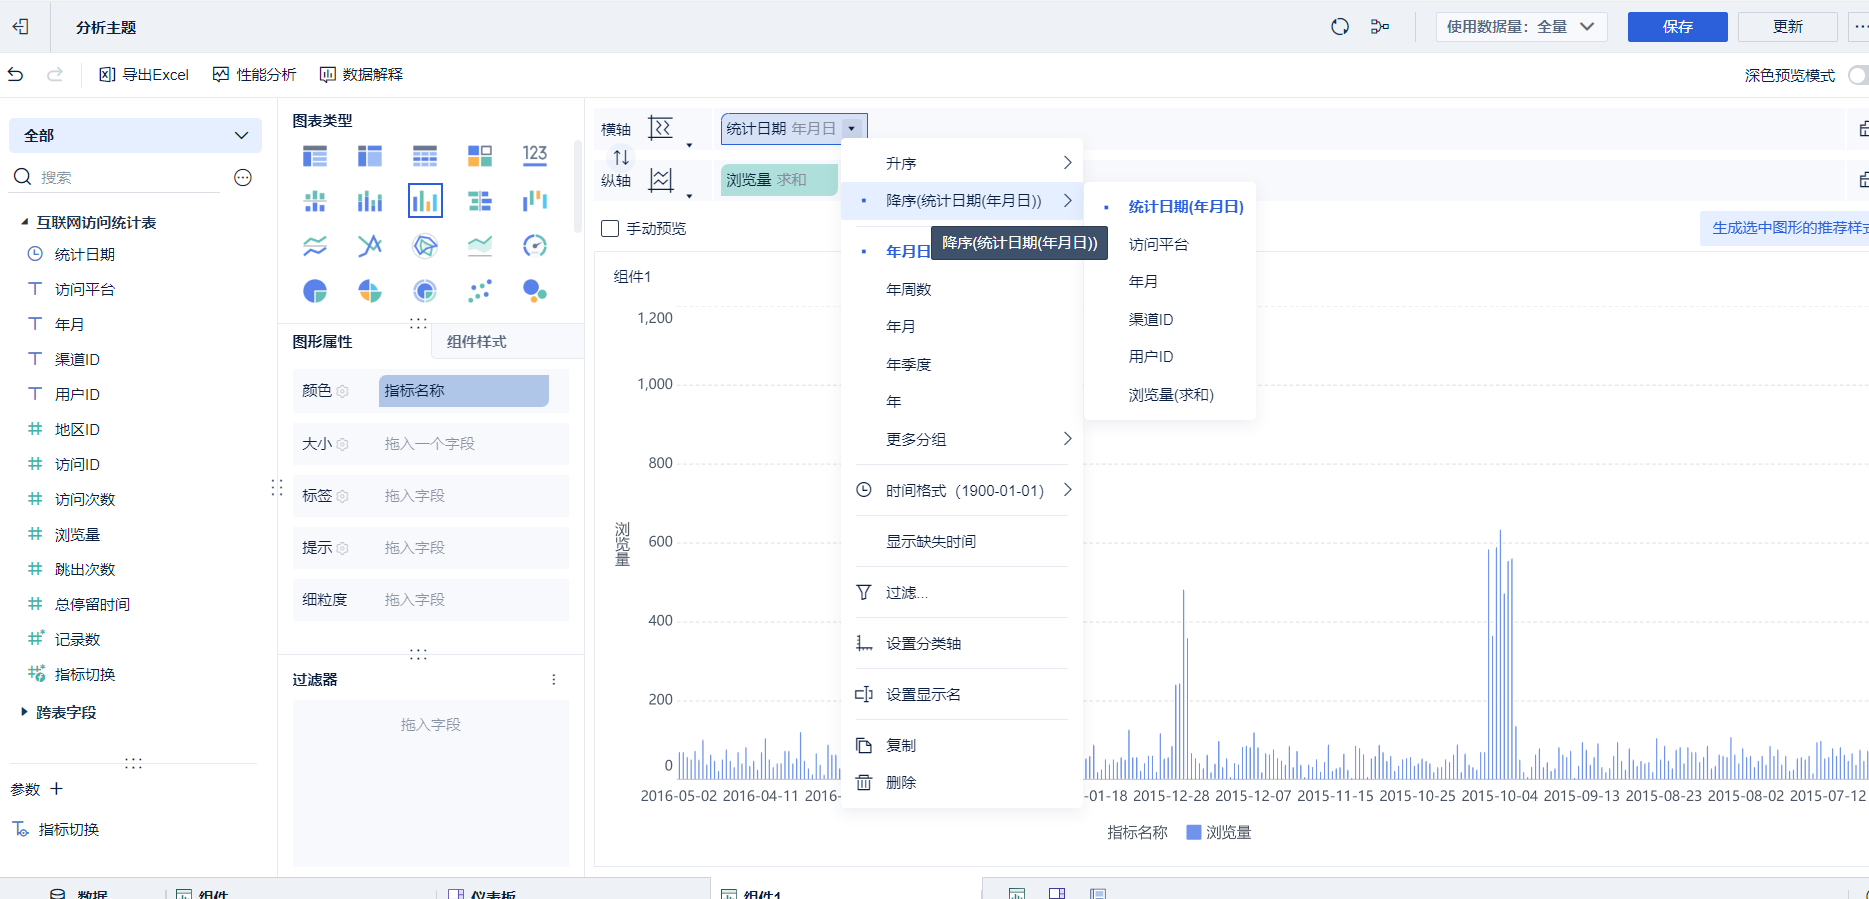Tick the 手动预览 checkbox
The image size is (1869, 899).
pyautogui.click(x=610, y=229)
